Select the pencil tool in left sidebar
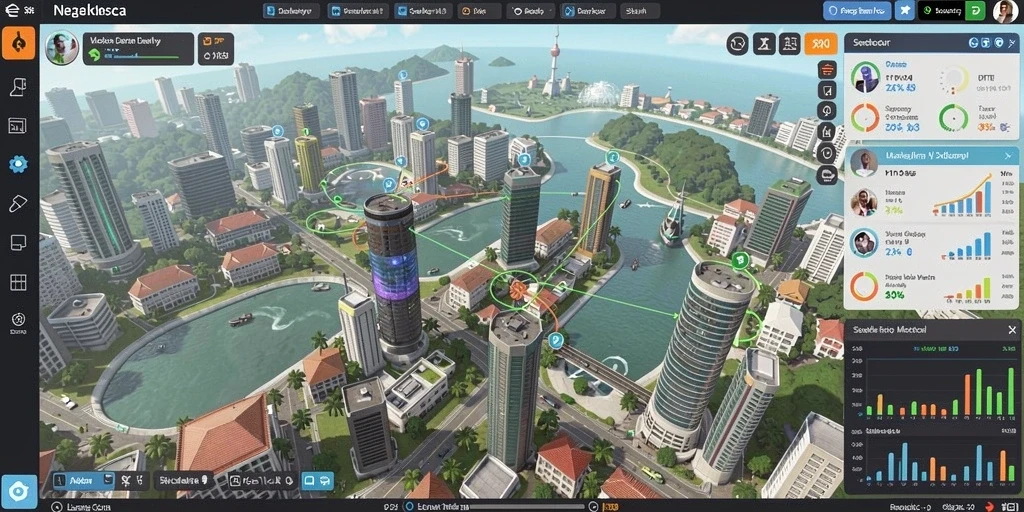This screenshot has height=512, width=1024. 18,204
